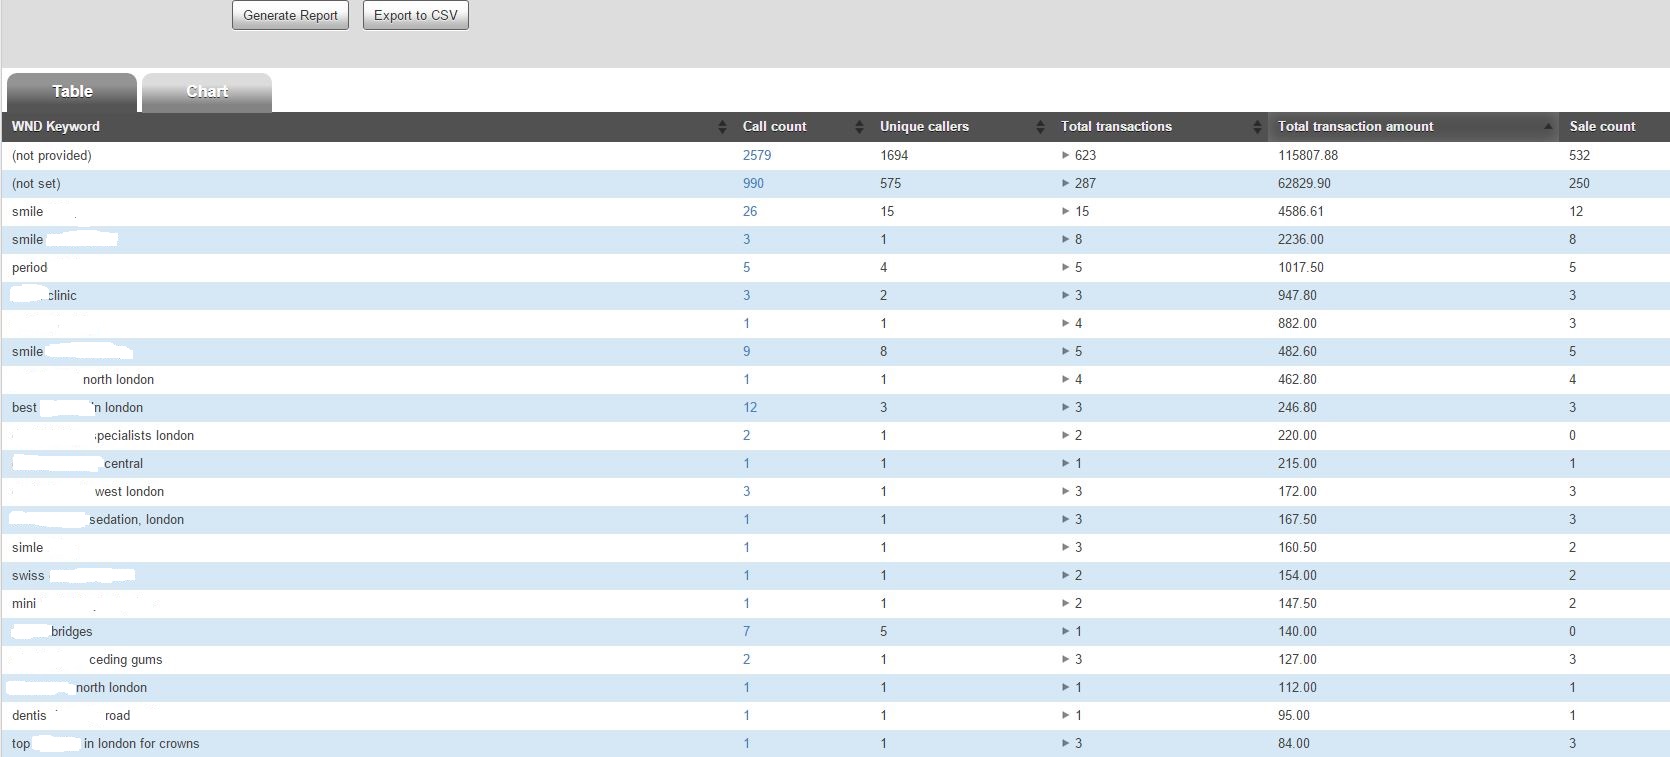Select the Table tab
The image size is (1670, 757).
coord(72,92)
